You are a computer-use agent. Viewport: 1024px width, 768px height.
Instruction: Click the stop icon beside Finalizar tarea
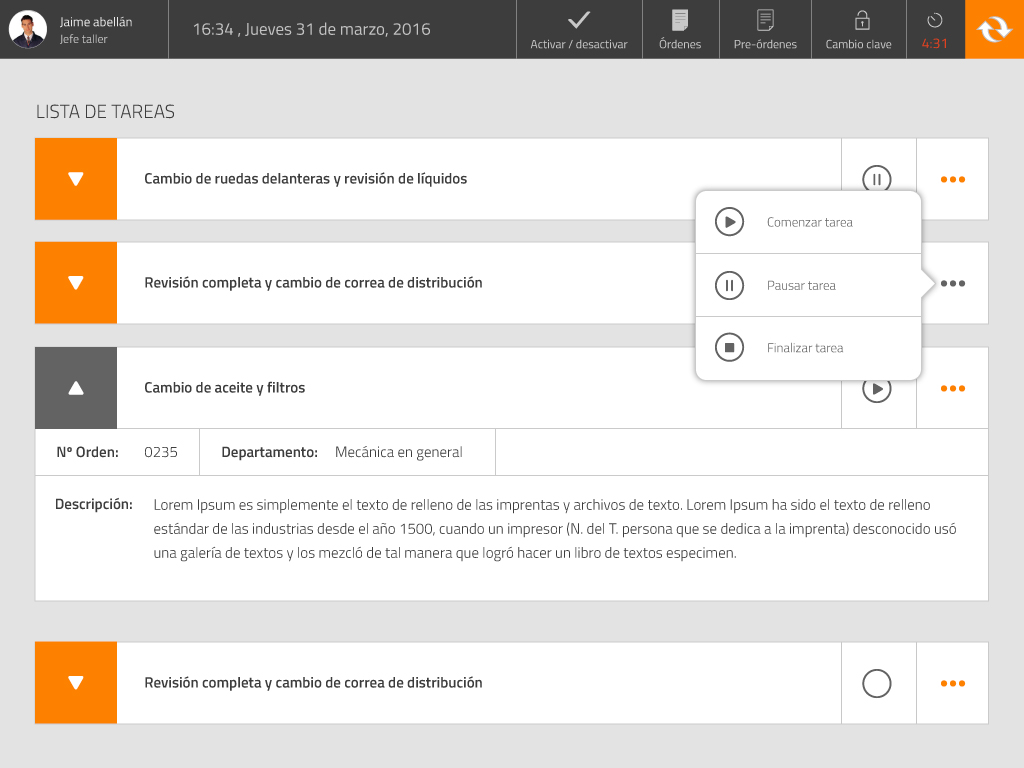coord(729,347)
